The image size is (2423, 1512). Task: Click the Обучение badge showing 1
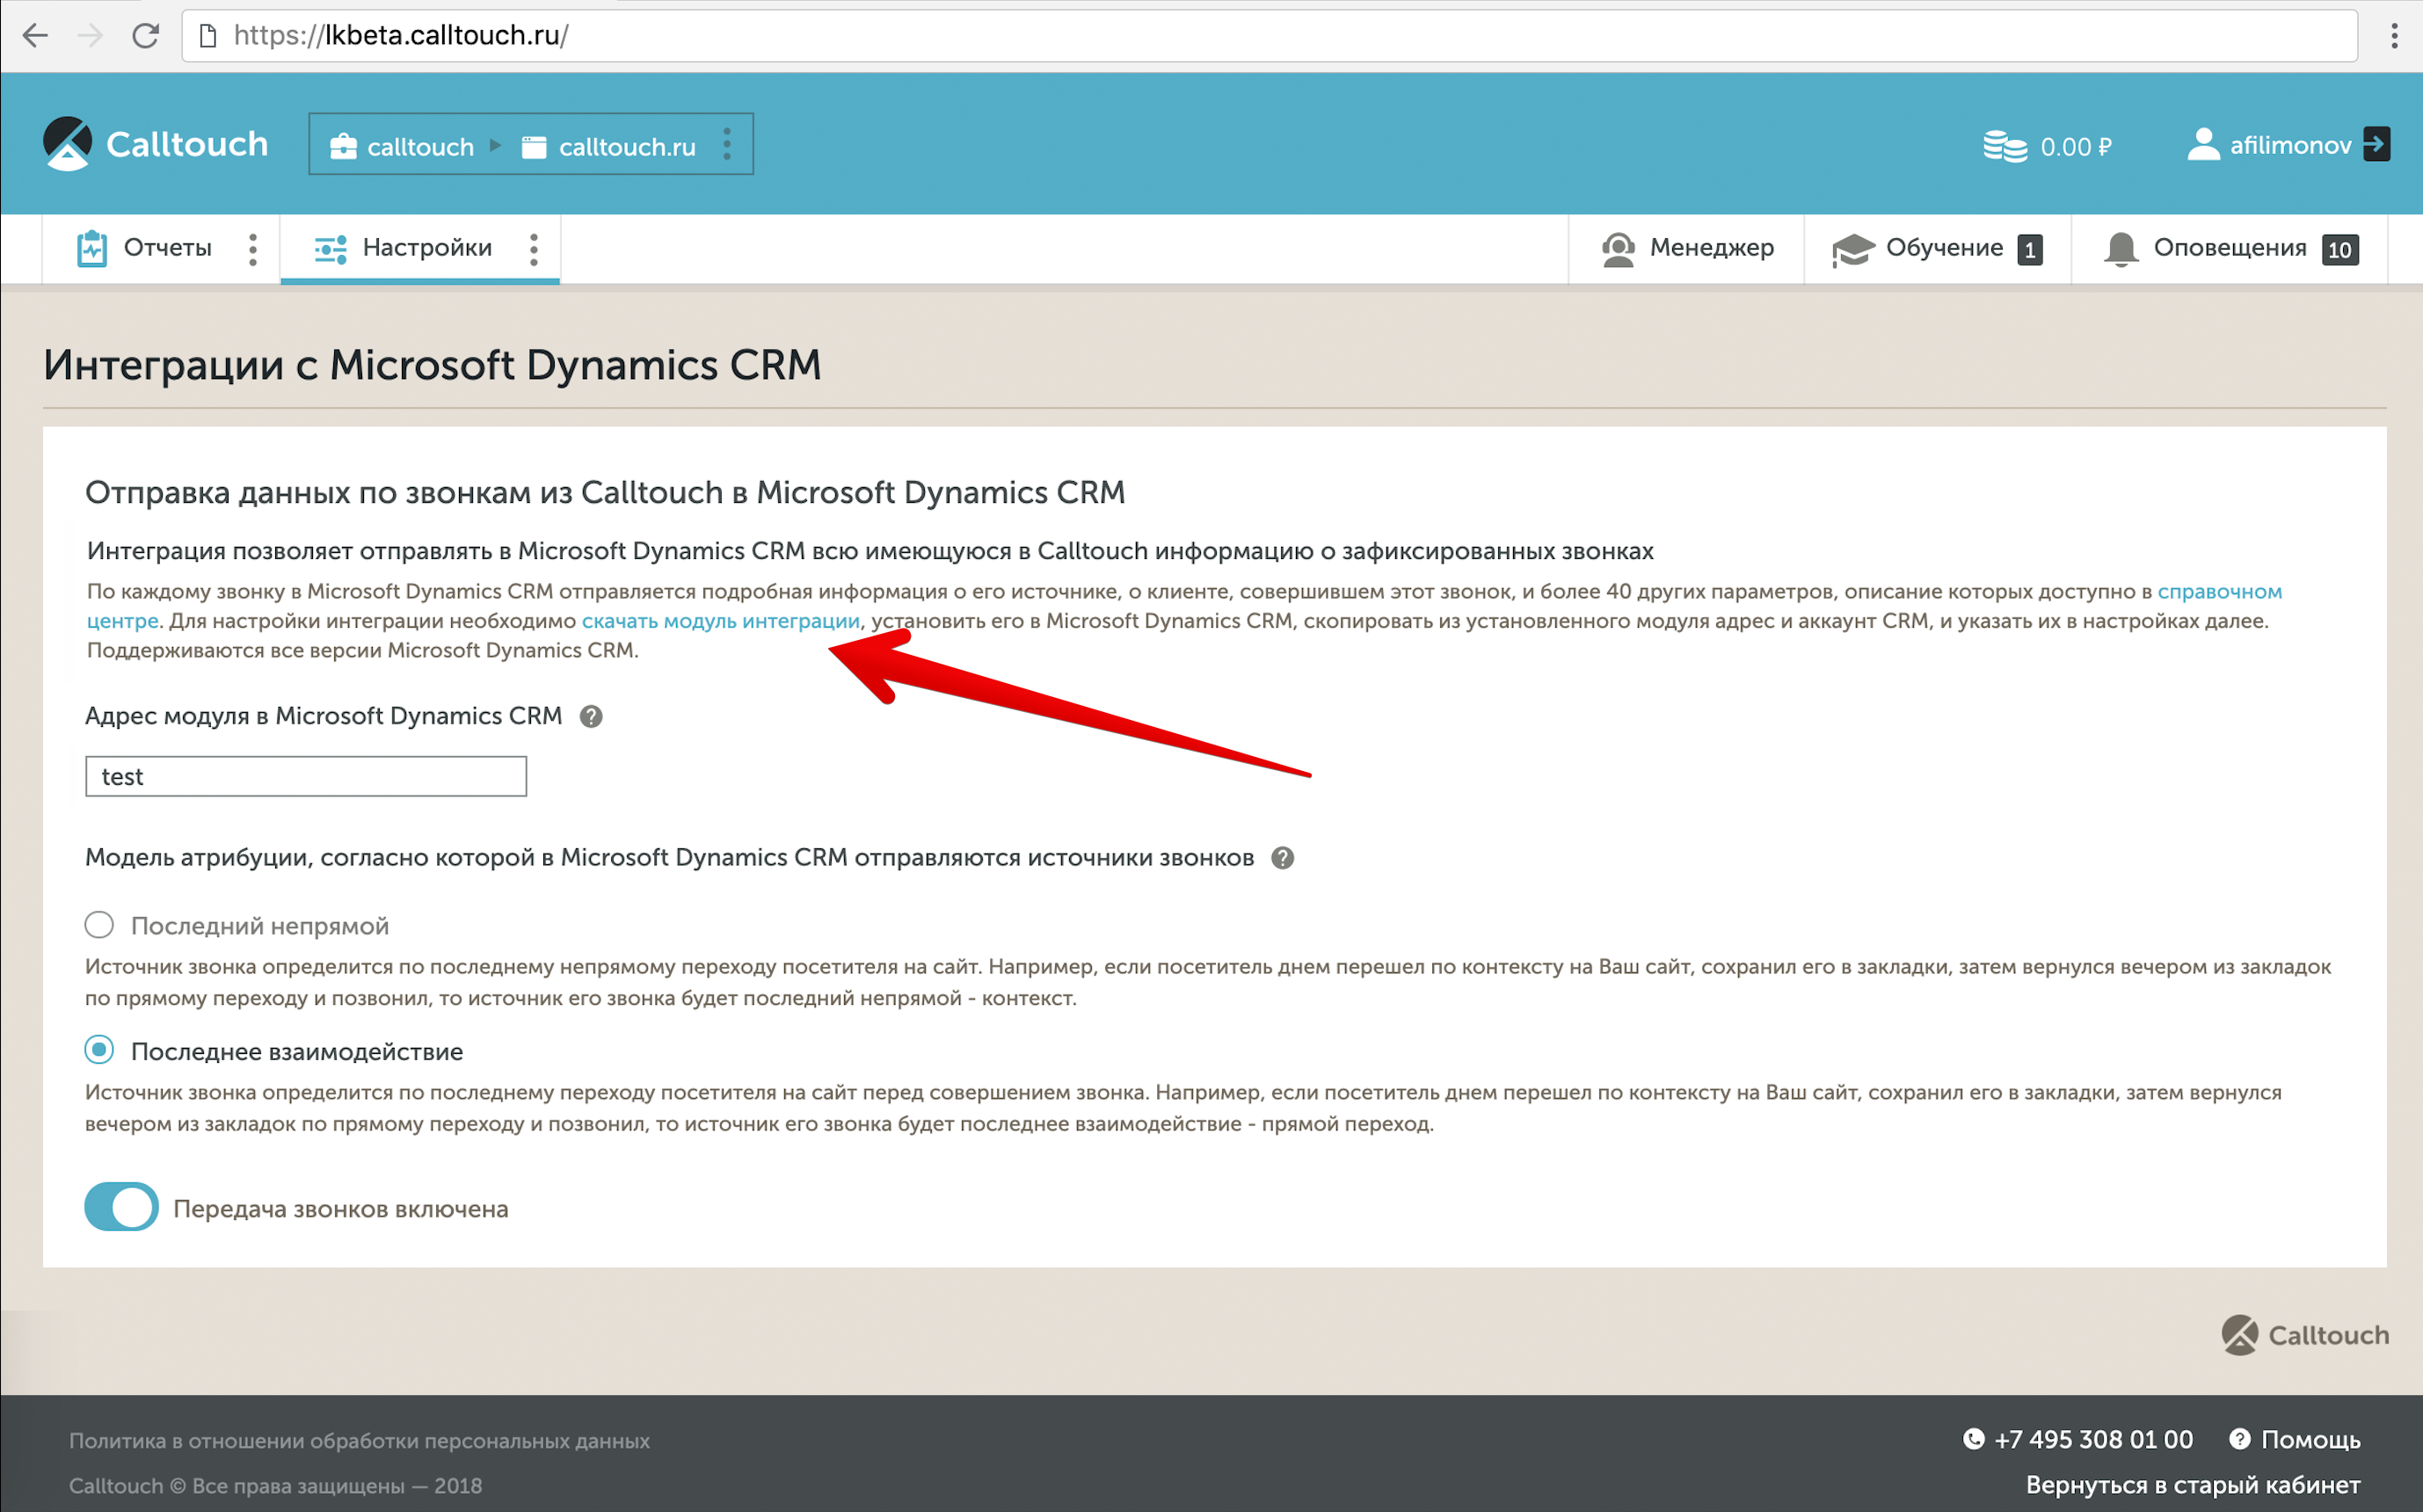pyautogui.click(x=2029, y=250)
